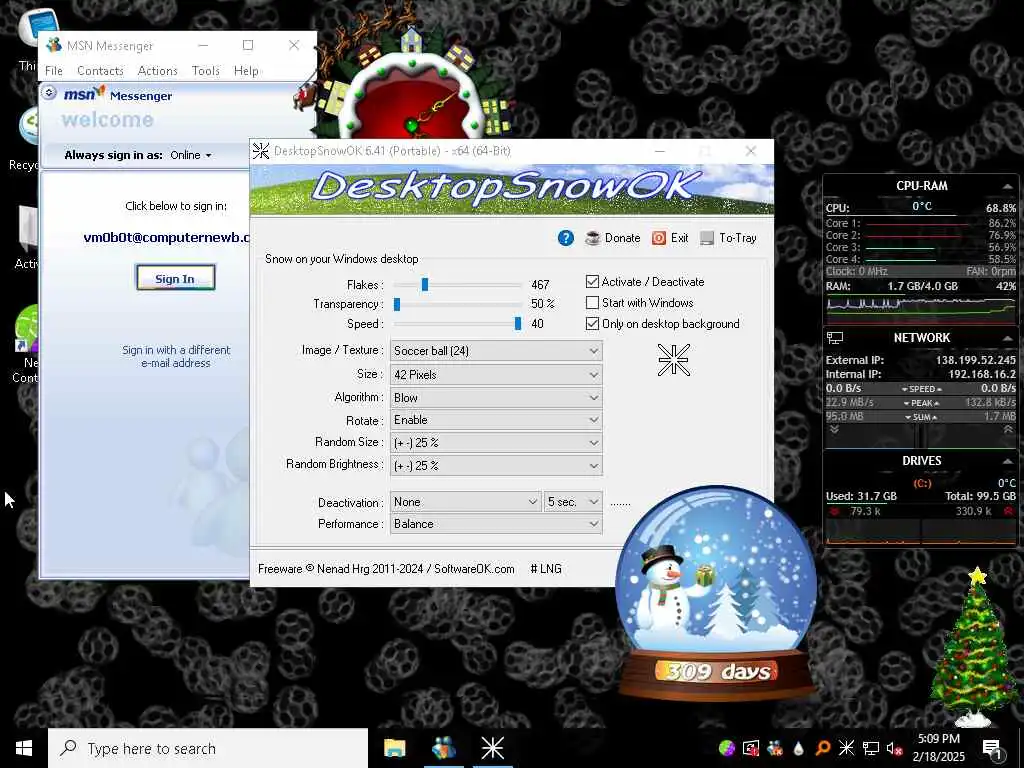
Task: Open the Online status dropdown in MSN Messenger
Action: [x=191, y=155]
